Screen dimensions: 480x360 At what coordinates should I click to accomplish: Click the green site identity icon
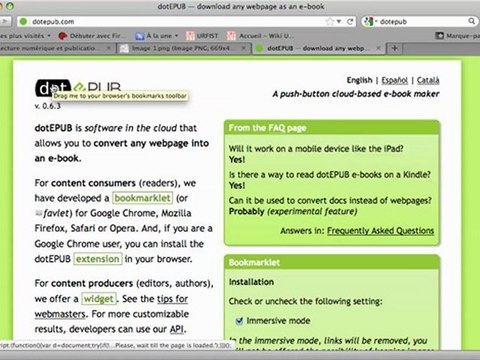tap(23, 22)
